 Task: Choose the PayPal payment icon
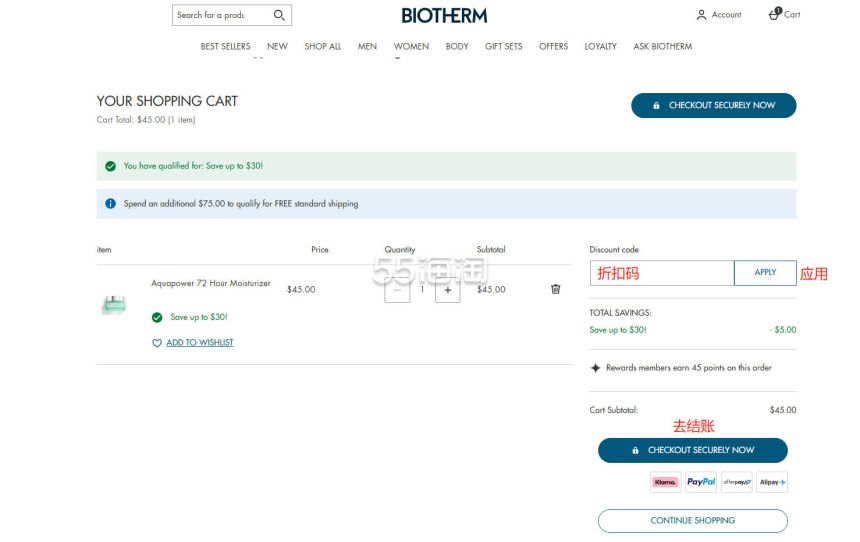[701, 482]
